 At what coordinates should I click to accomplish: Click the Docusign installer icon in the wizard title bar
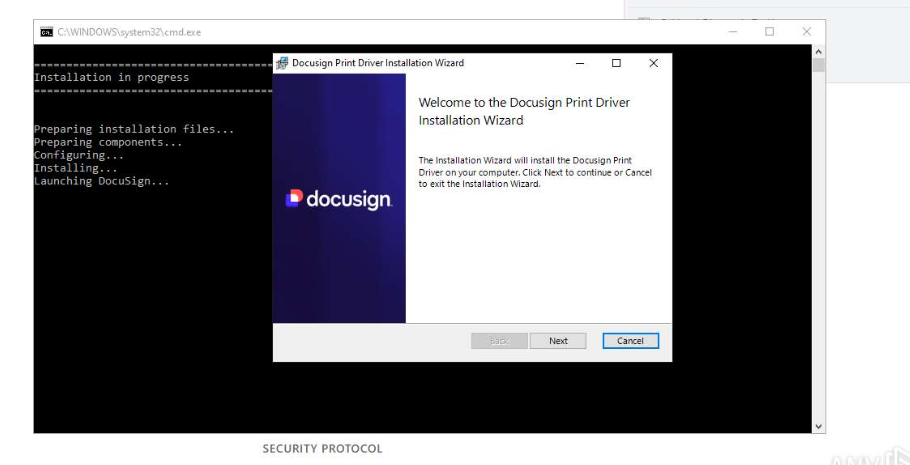coord(282,63)
